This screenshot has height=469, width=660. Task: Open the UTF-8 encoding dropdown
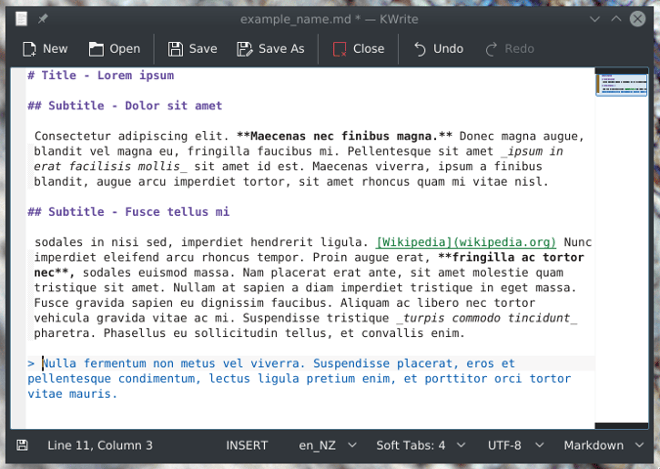(514, 445)
